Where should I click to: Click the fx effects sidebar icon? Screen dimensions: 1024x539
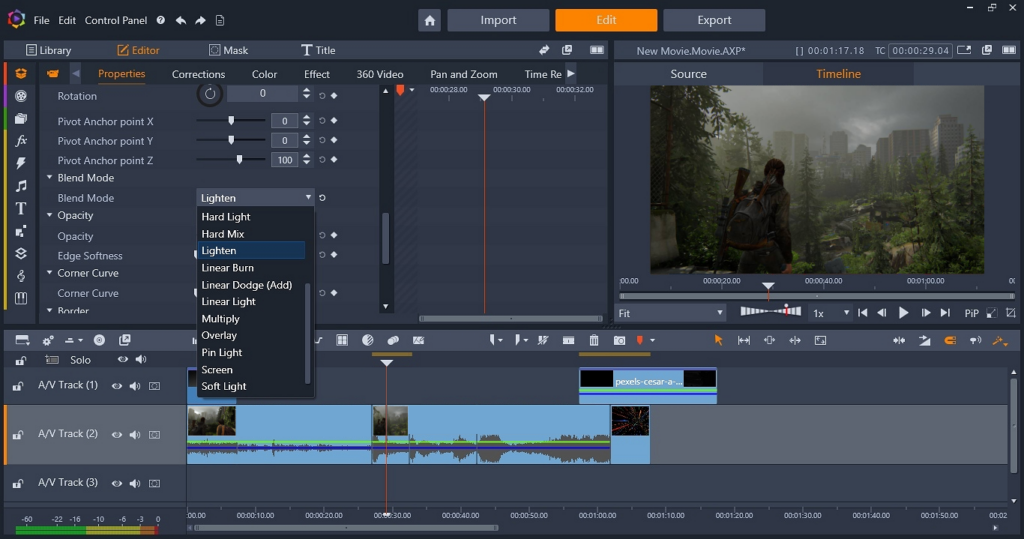tap(20, 141)
